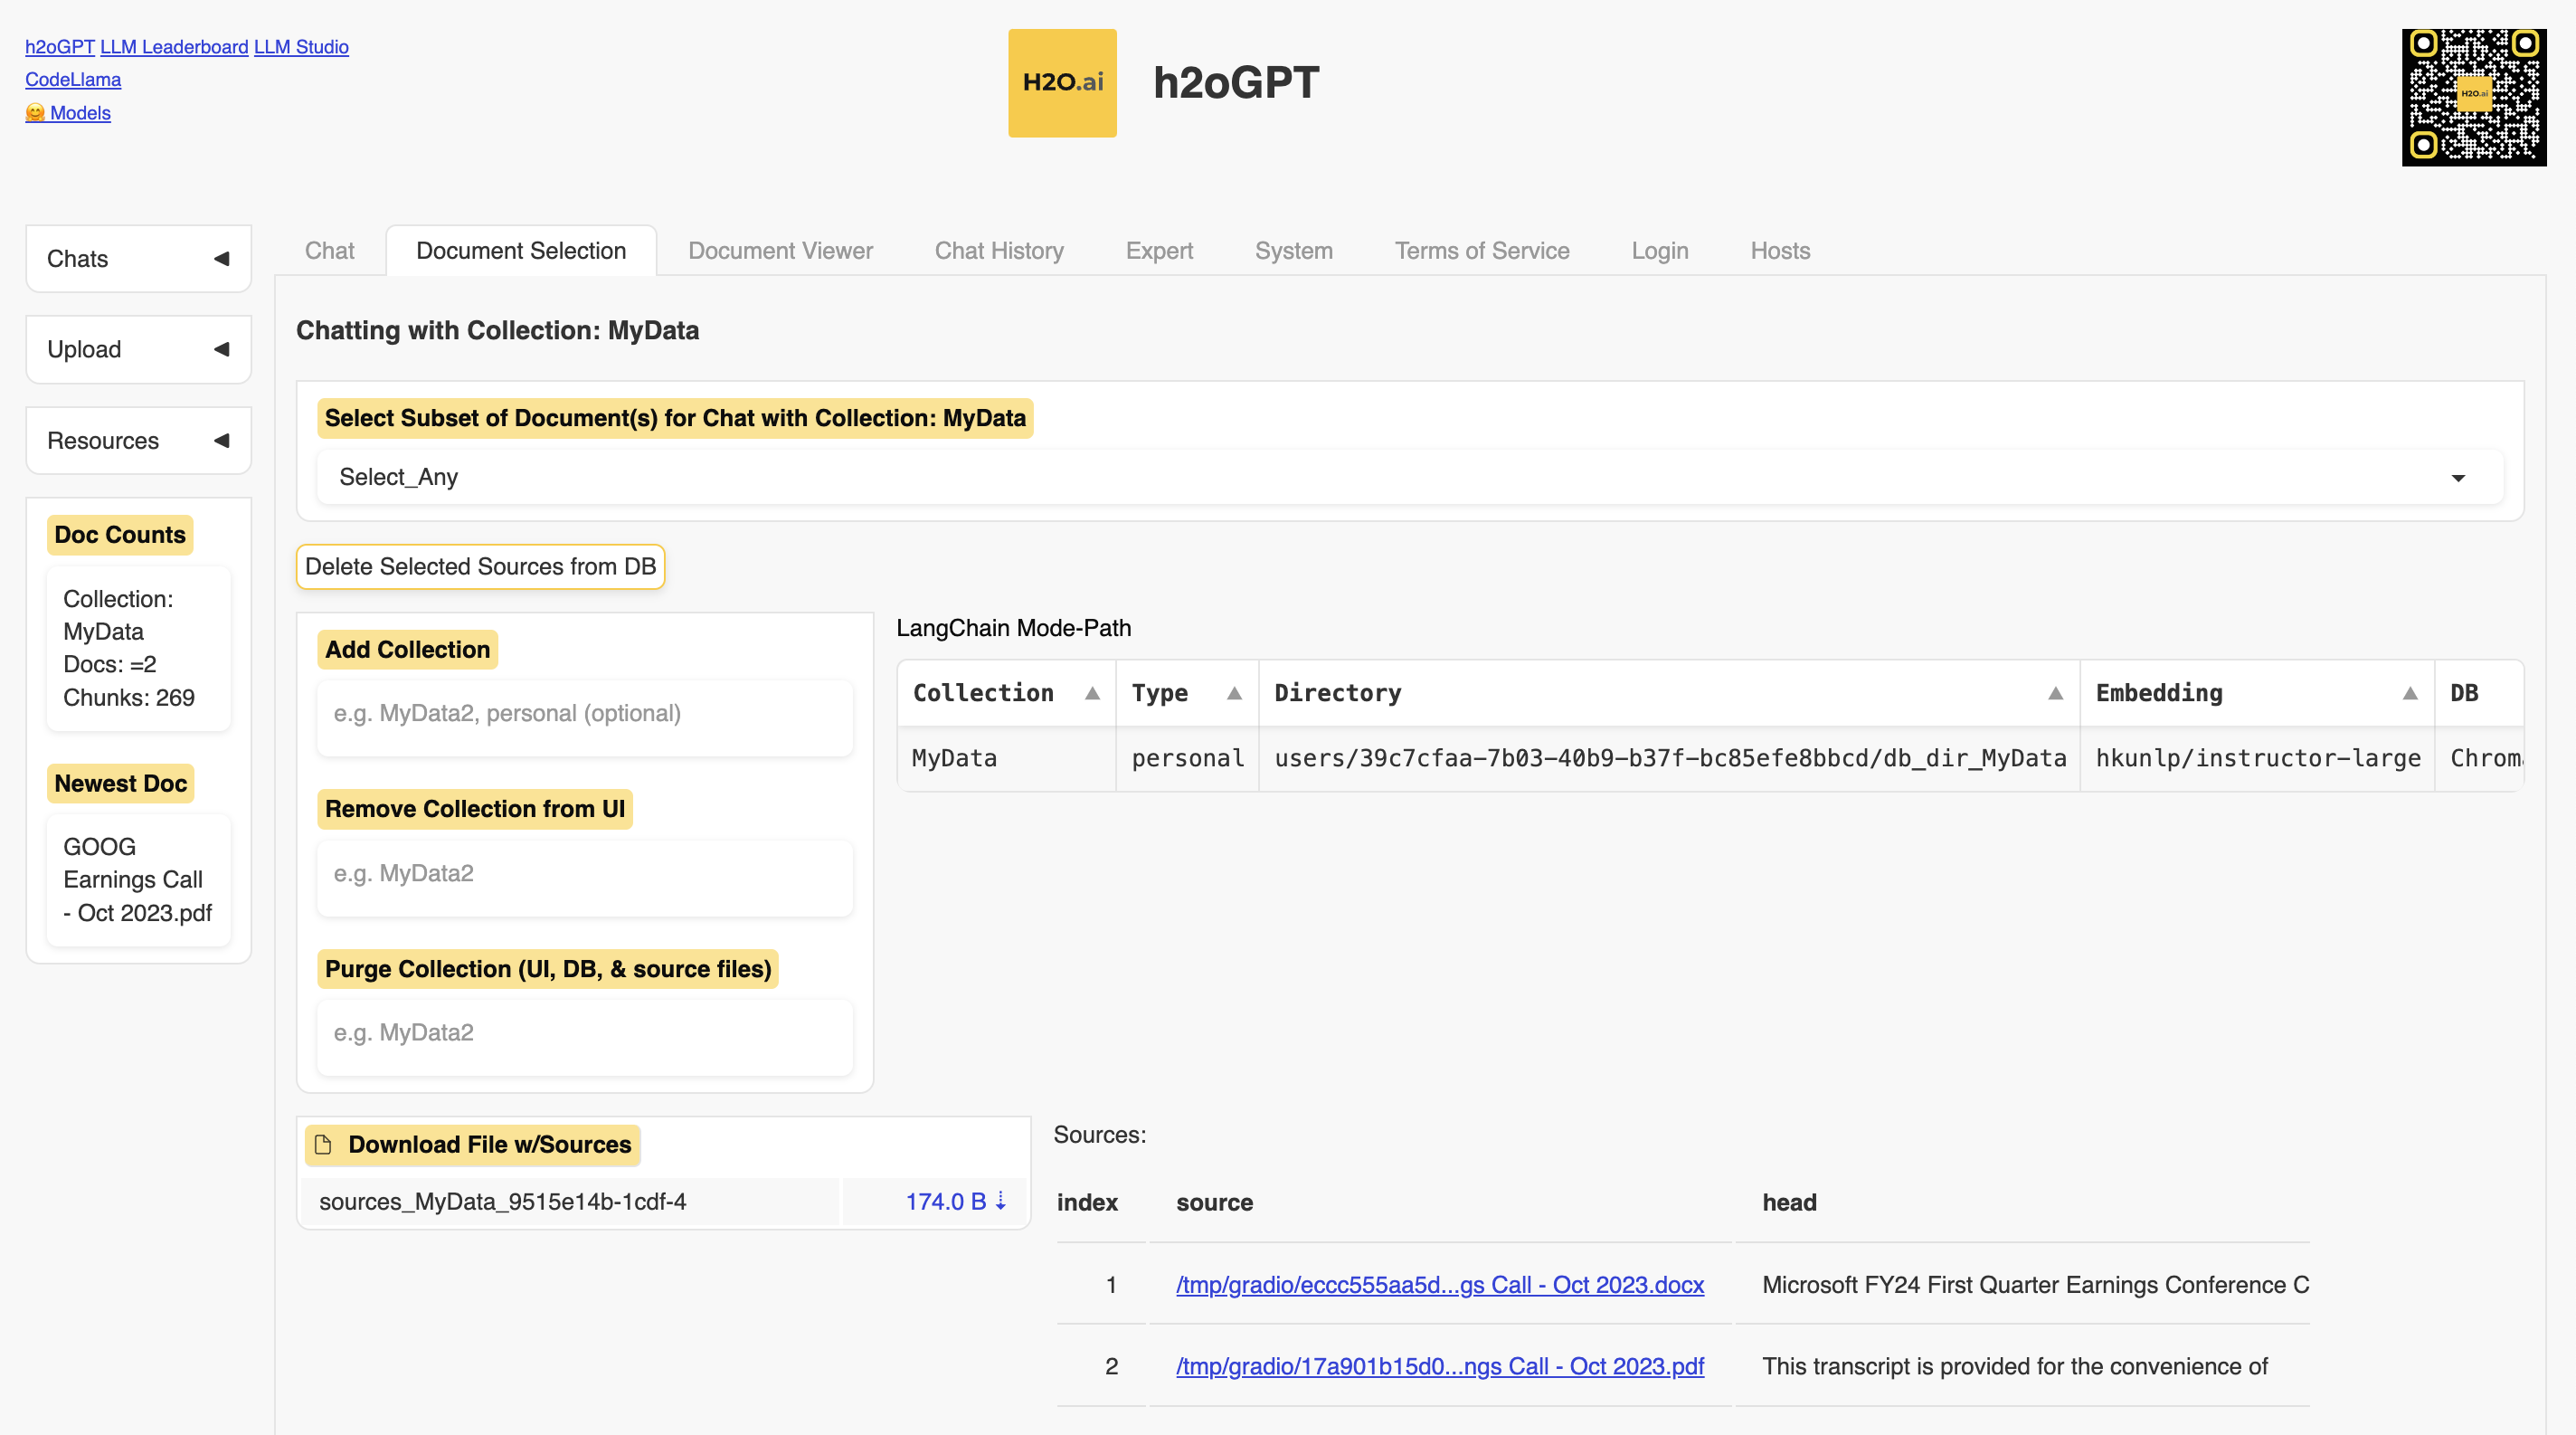
Task: Click the 'This transcript is provided' head text
Action: pos(2015,1367)
